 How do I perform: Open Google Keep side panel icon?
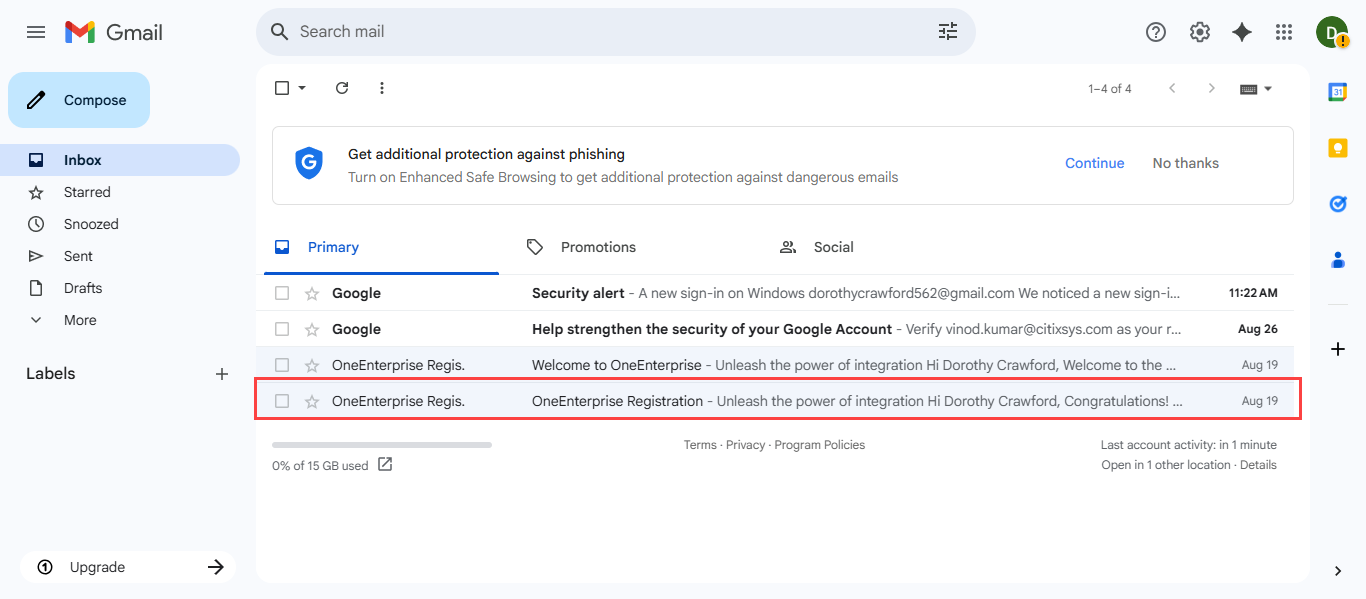1337,148
